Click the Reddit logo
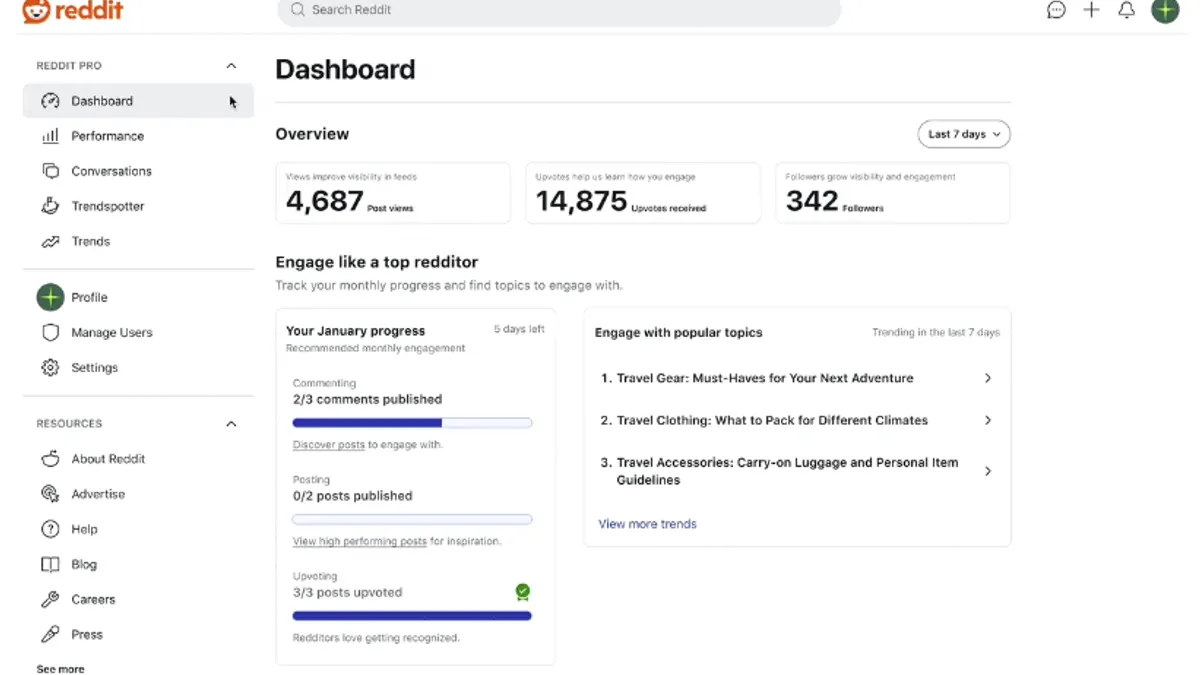1200x675 pixels. coord(73,11)
